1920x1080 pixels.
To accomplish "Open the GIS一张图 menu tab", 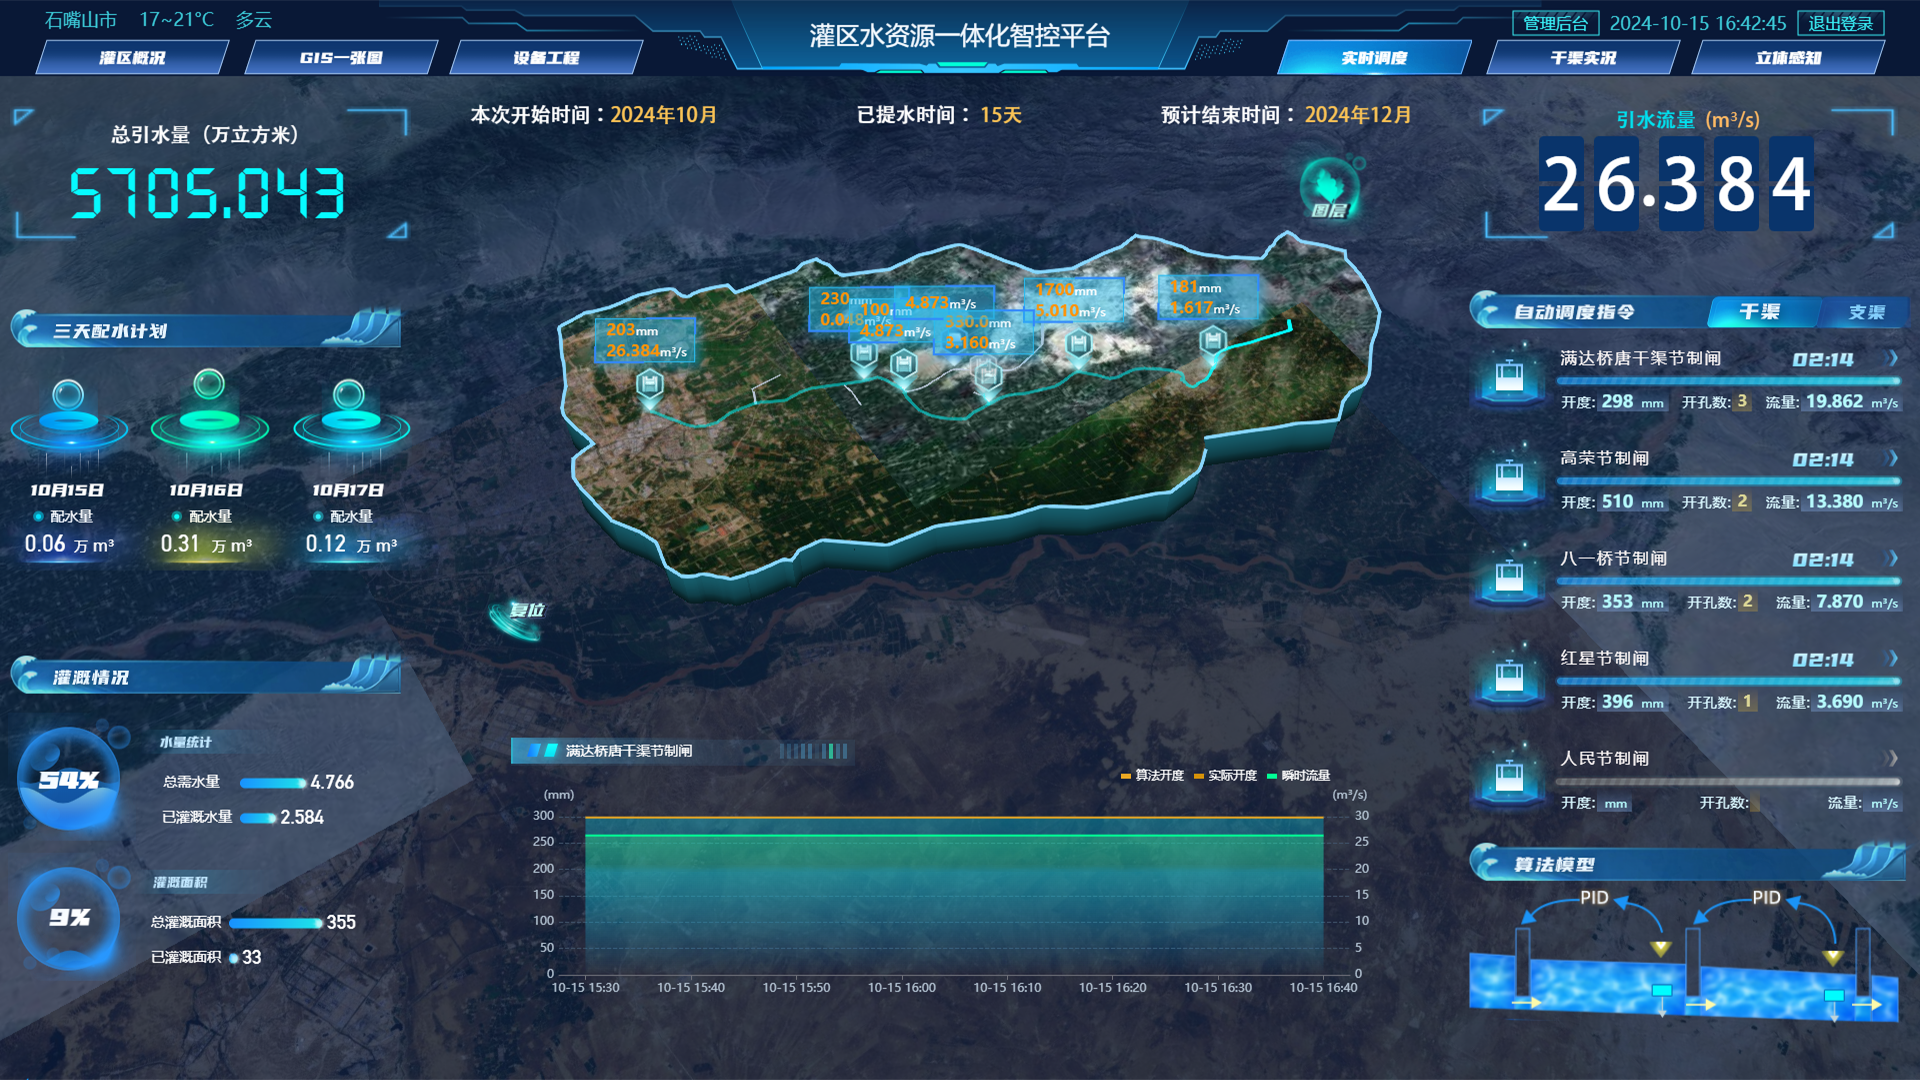I will point(341,58).
